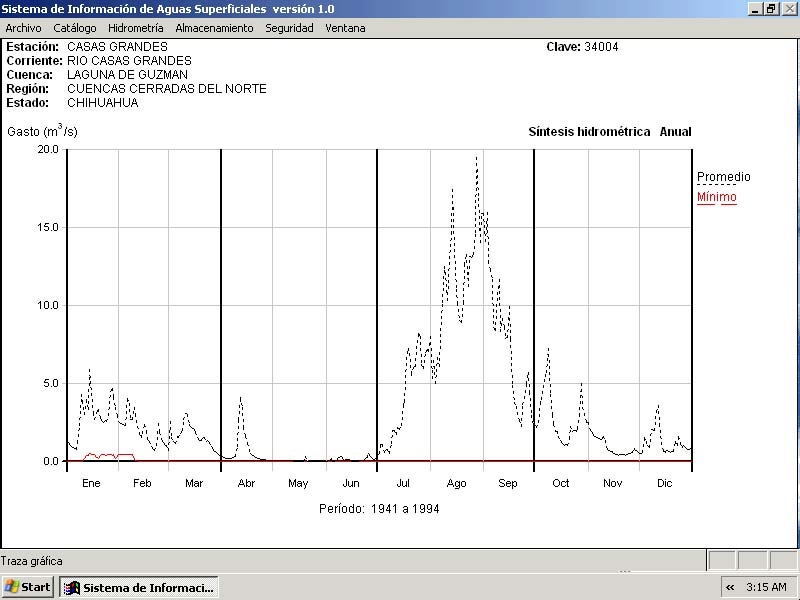800x600 pixels.
Task: Click the 3:15 AM taskbar clock
Action: click(766, 587)
